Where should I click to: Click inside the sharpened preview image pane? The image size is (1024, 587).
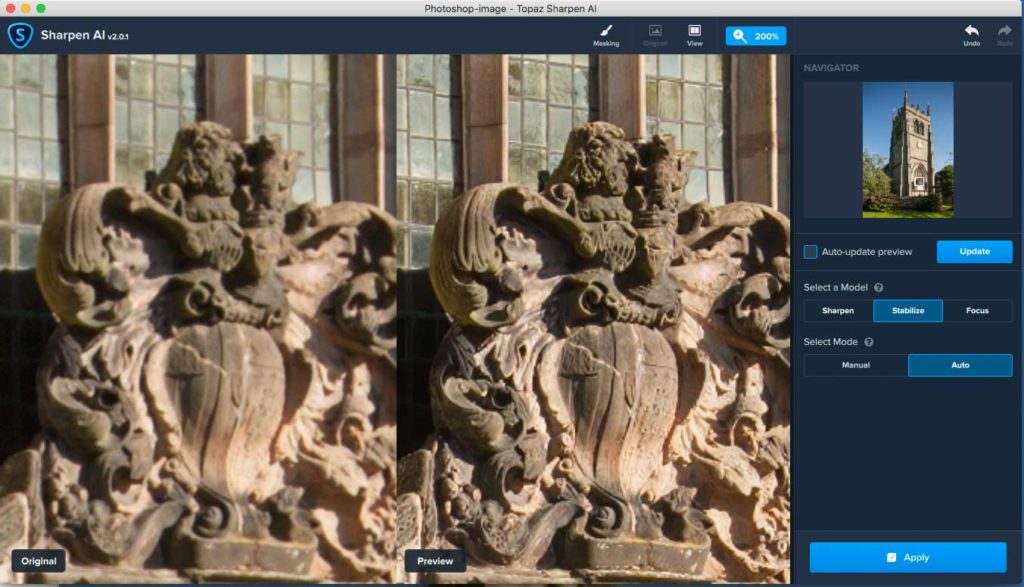pyautogui.click(x=593, y=318)
